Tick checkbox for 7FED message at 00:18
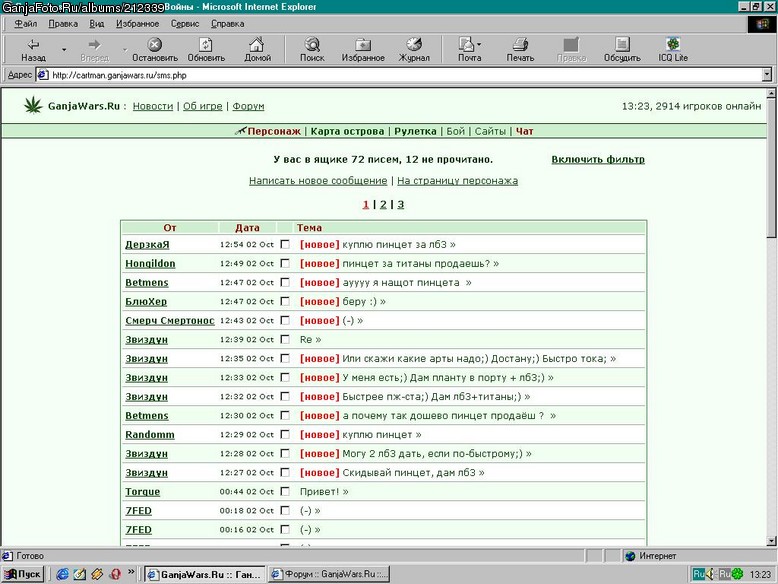The height and width of the screenshot is (584, 778). [285, 510]
